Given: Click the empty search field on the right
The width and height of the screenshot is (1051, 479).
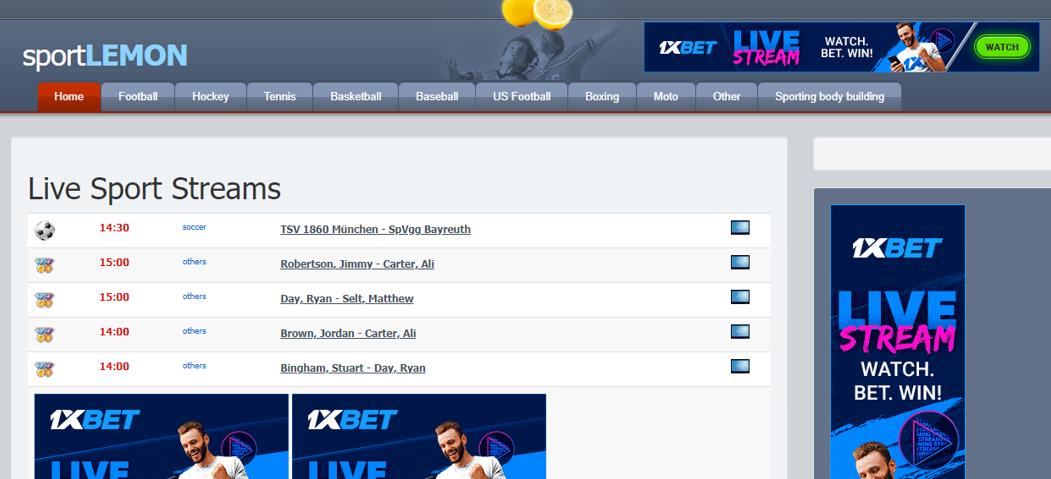Looking at the screenshot, I should [x=931, y=154].
